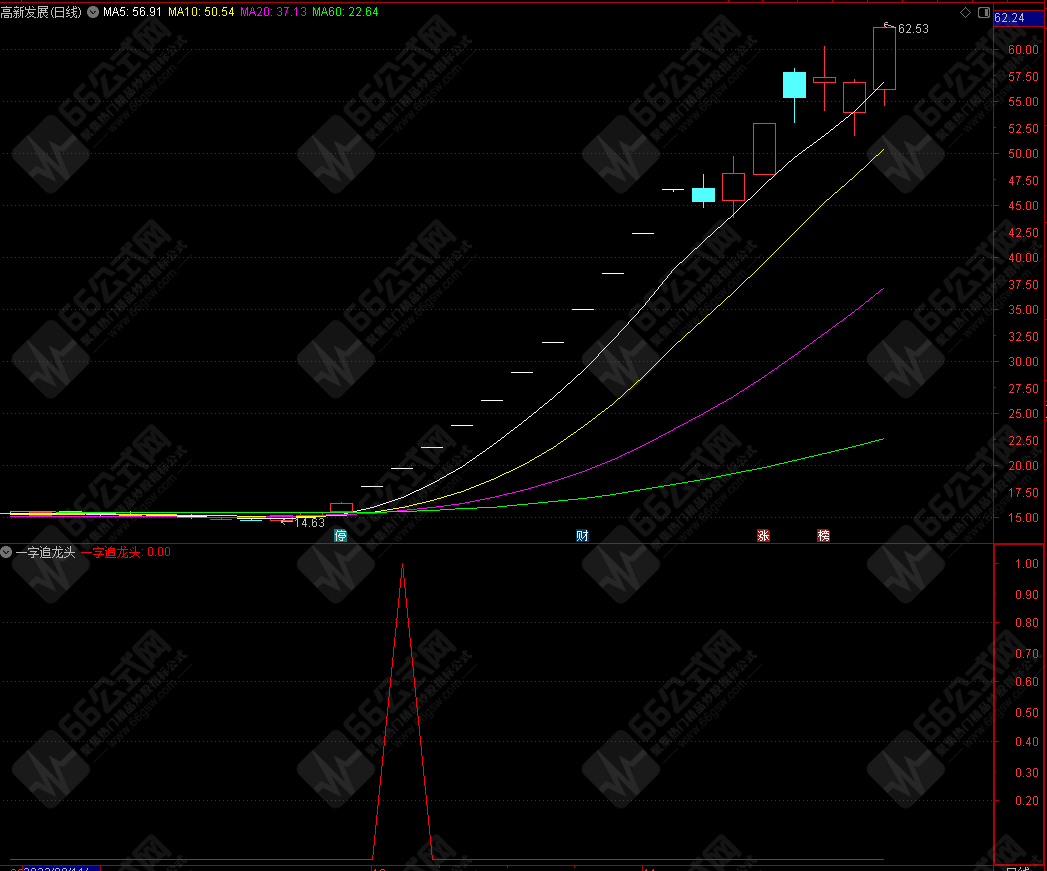Click the 15.00 price axis label
The image size is (1047, 871).
point(1023,518)
